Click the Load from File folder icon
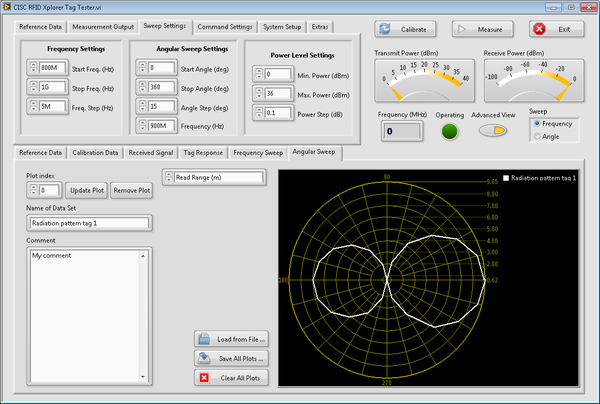 pos(204,340)
